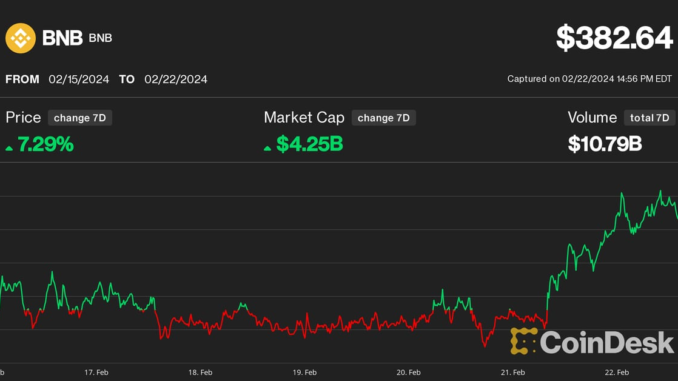Click the 'total 7D' badge beside Volume
Image resolution: width=678 pixels, height=381 pixels.
[649, 118]
